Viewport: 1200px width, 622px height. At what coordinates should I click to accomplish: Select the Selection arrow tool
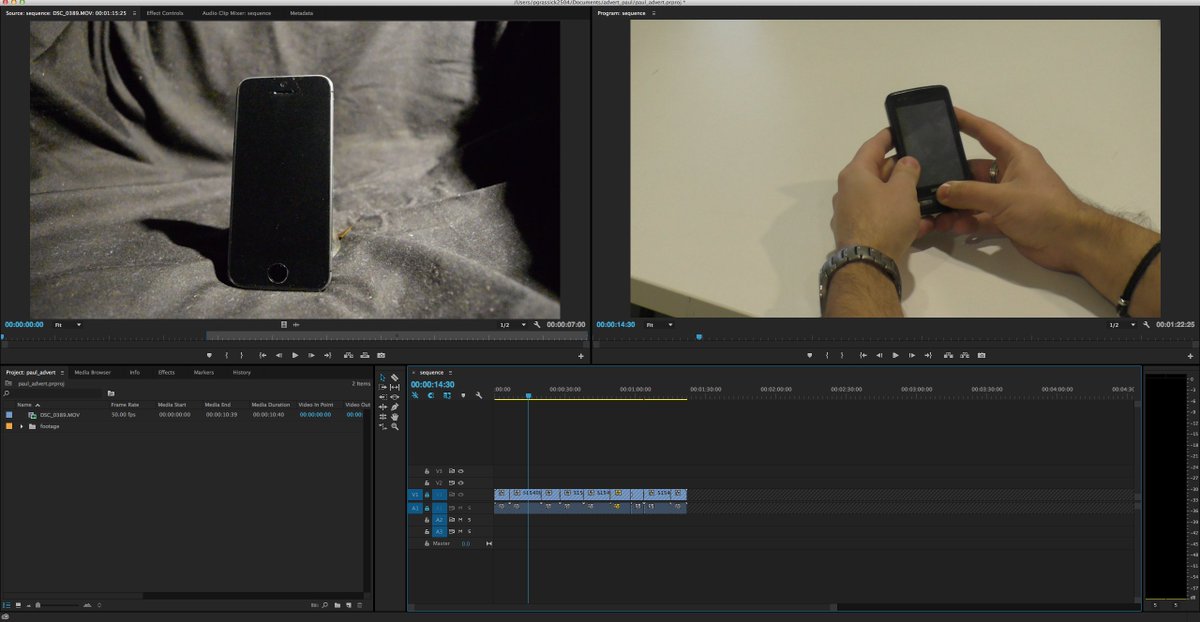383,377
